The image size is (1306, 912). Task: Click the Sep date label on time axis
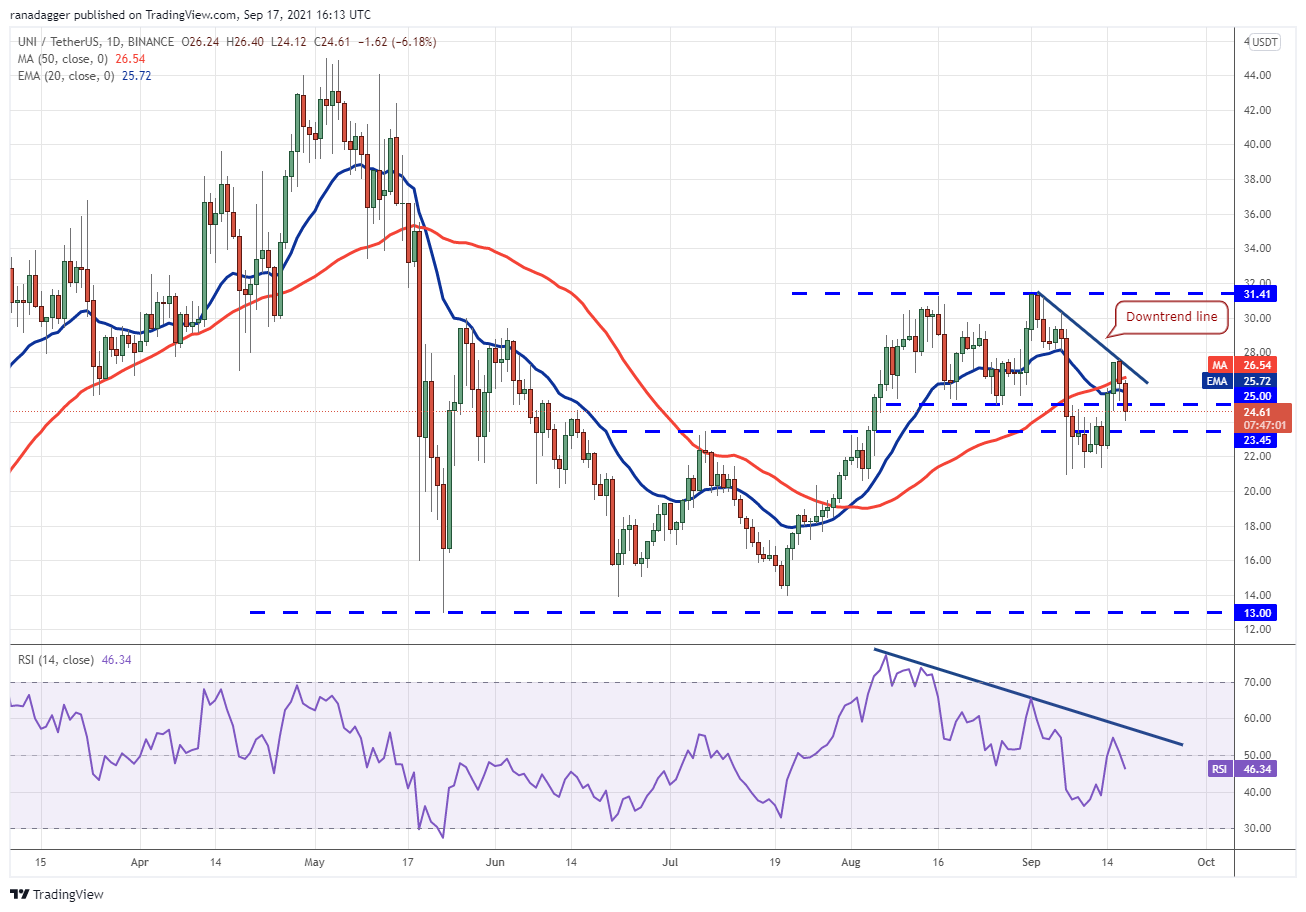click(x=1031, y=860)
